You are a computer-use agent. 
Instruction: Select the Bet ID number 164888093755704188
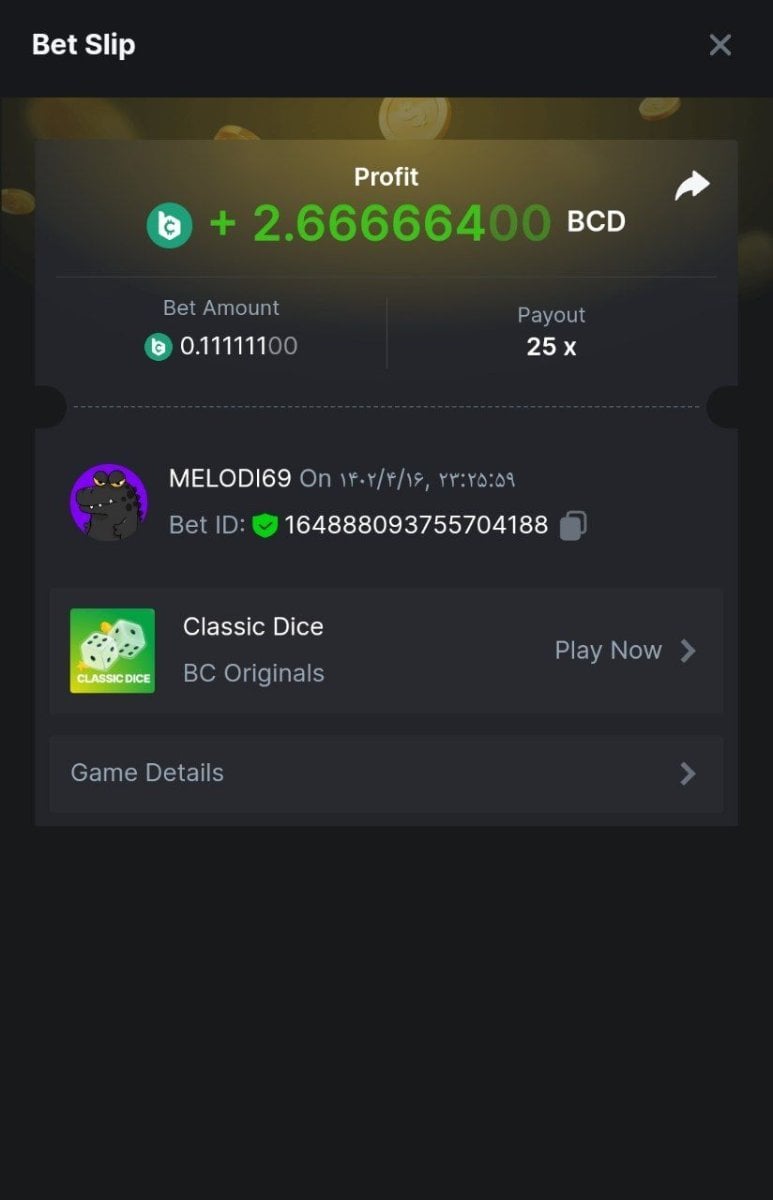[x=416, y=525]
